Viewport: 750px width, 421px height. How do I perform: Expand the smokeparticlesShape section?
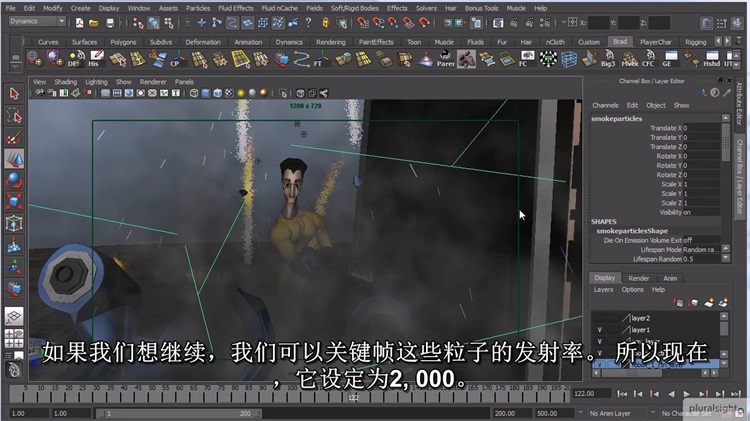pyautogui.click(x=632, y=231)
